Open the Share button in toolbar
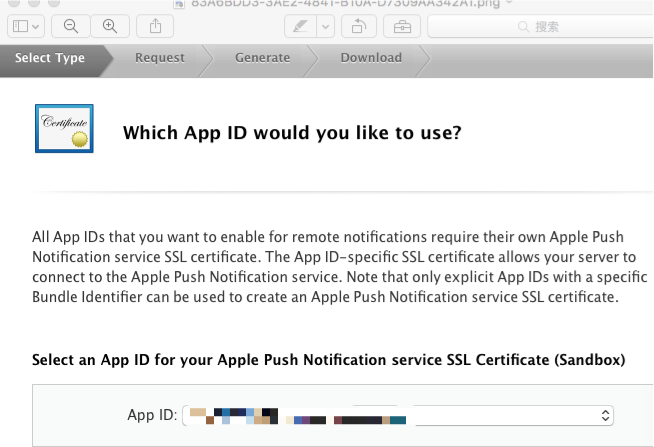The height and width of the screenshot is (447, 654). point(155,26)
